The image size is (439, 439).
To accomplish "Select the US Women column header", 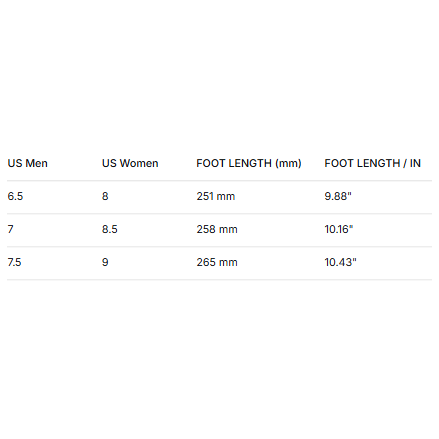I will coord(130,163).
